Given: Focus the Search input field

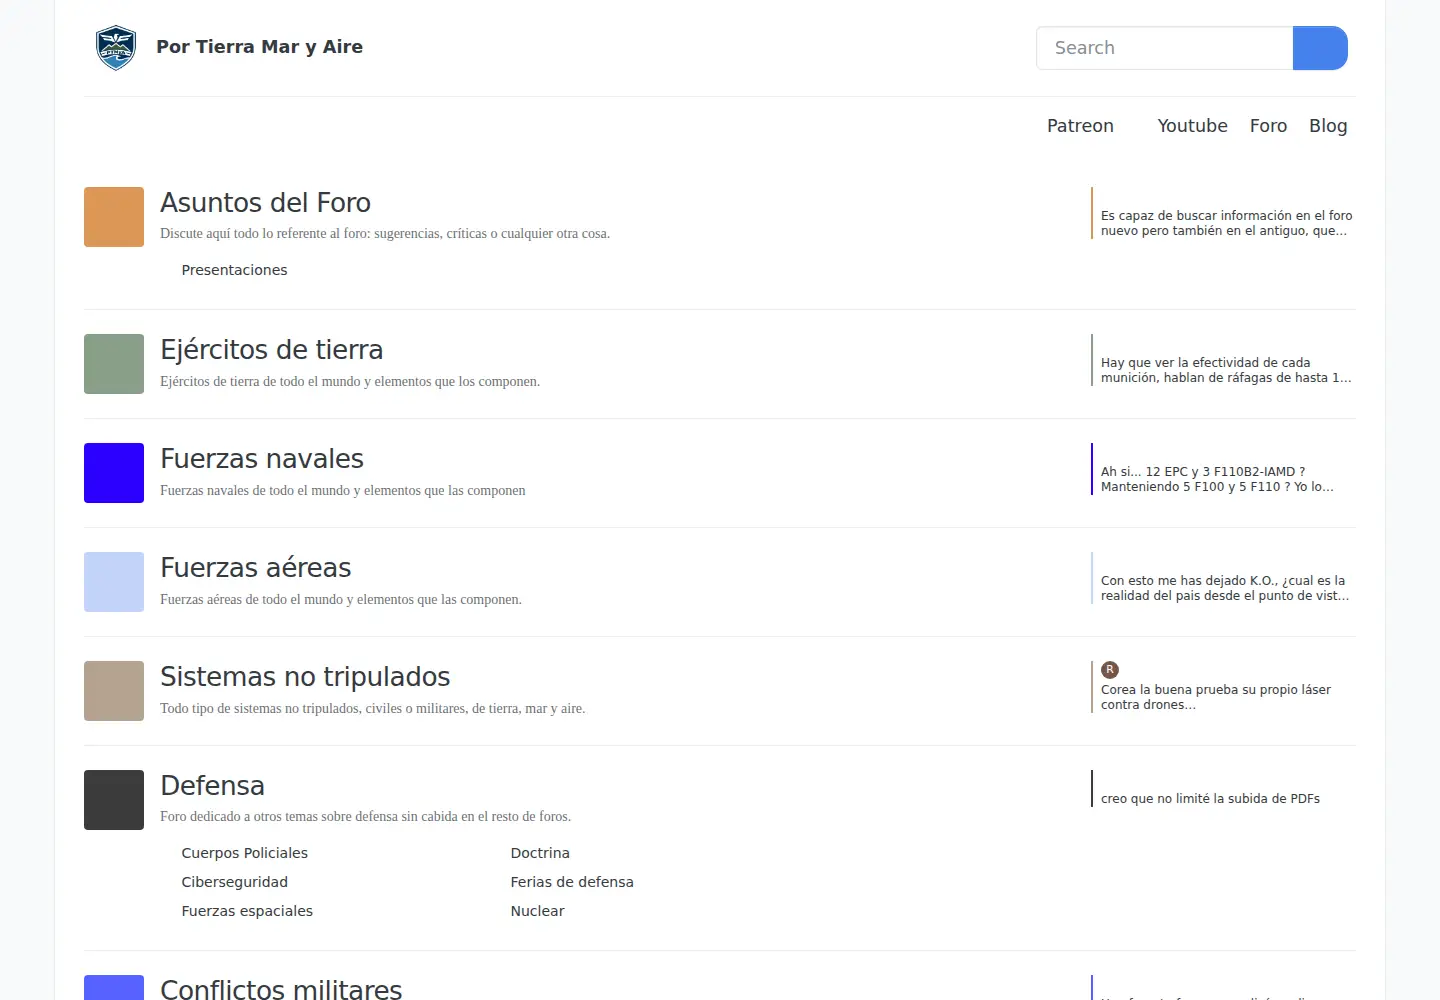Looking at the screenshot, I should coord(1165,48).
